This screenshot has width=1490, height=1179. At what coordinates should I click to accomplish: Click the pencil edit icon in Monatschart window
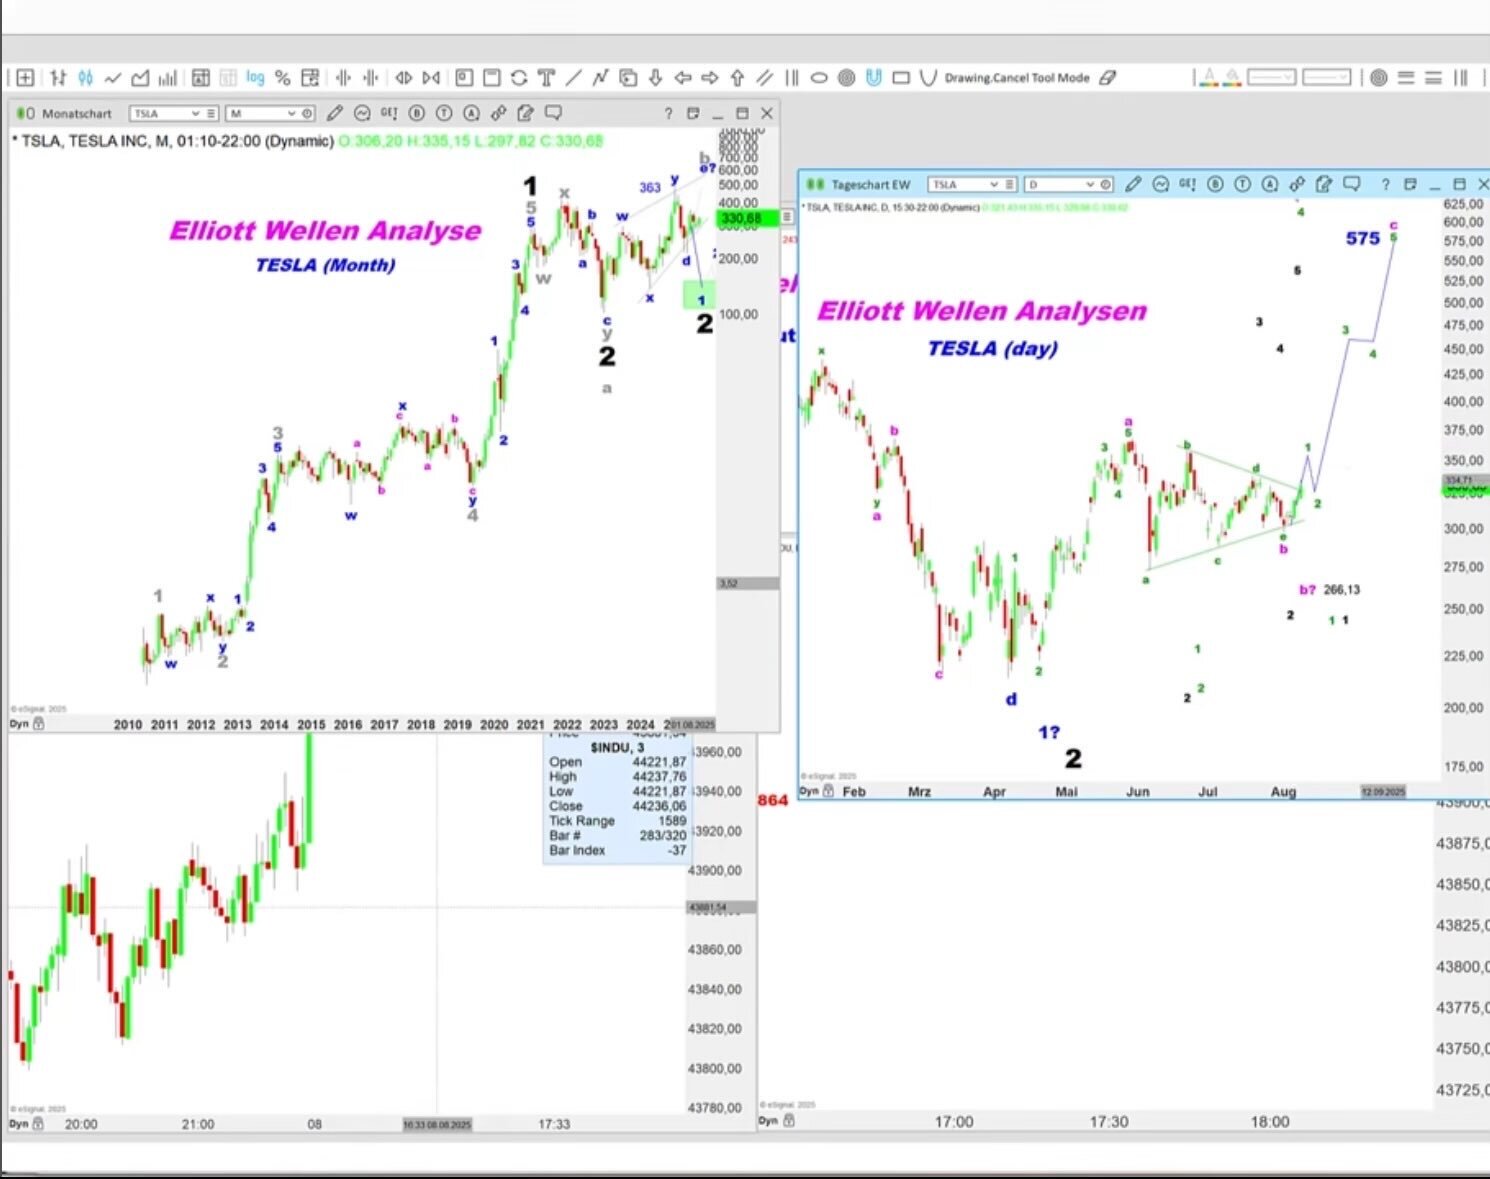[334, 113]
